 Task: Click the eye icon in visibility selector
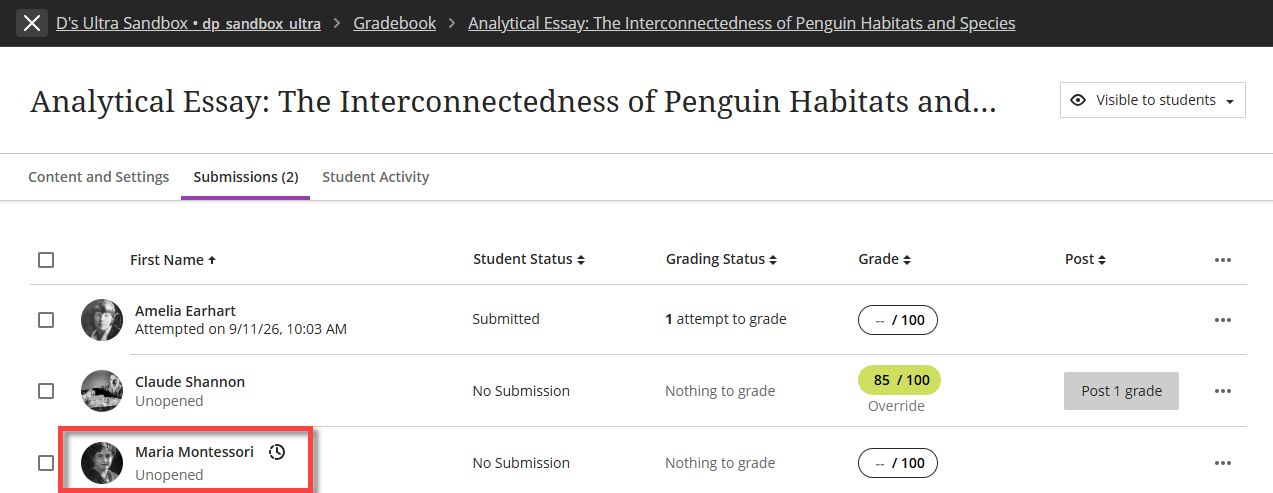[x=1078, y=100]
